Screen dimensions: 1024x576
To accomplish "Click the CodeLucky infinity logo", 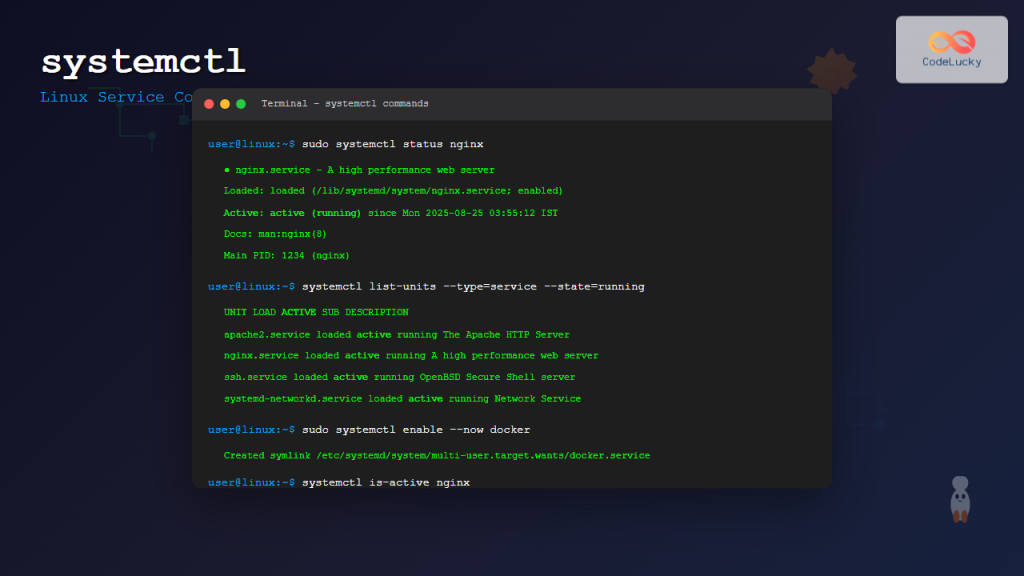I will point(951,42).
